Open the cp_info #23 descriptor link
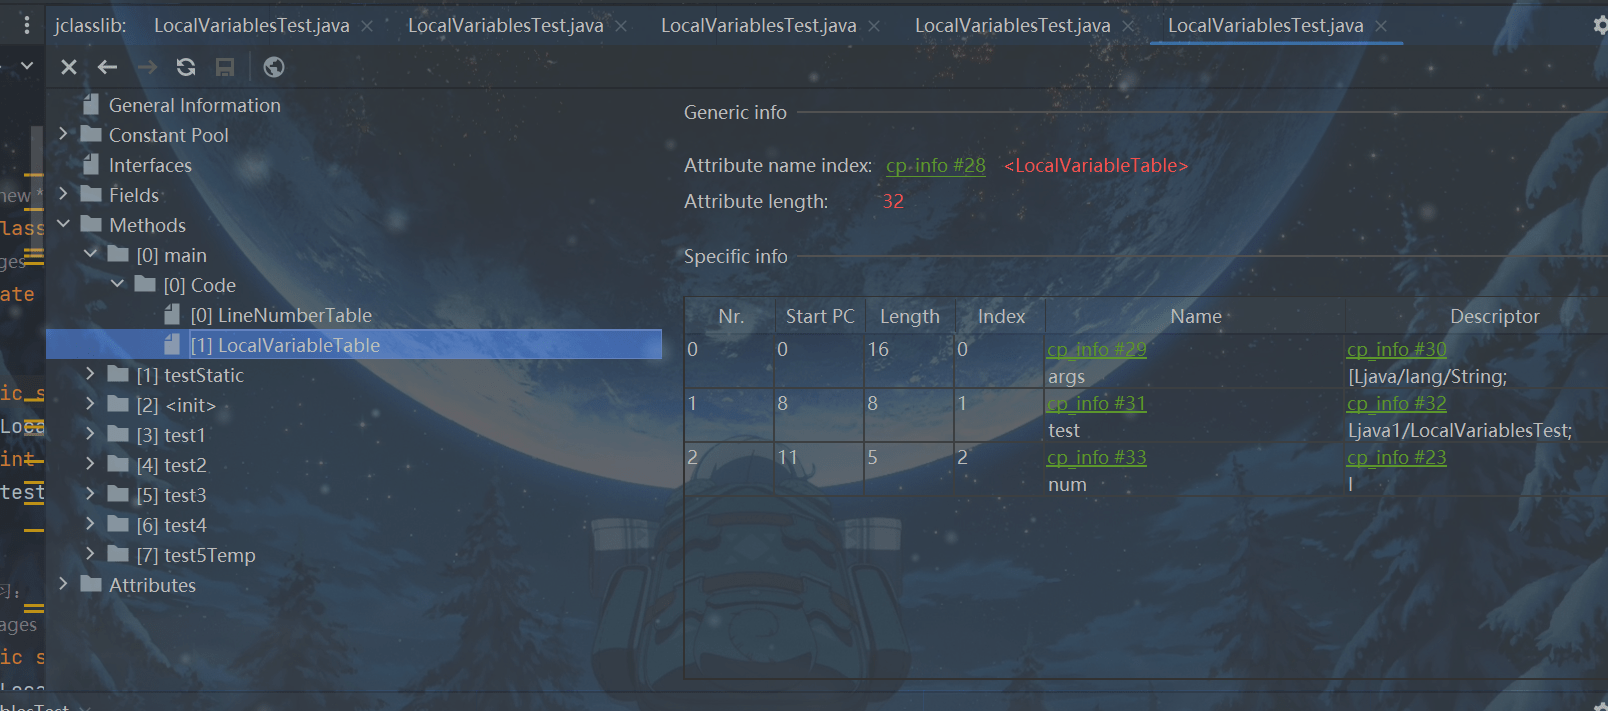Viewport: 1608px width, 711px height. coord(1396,457)
